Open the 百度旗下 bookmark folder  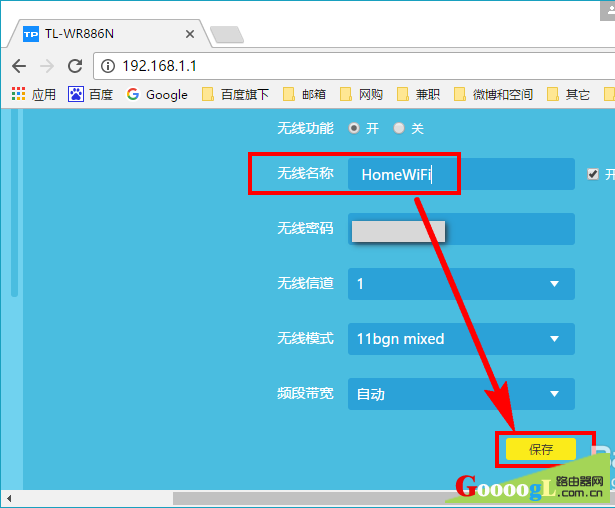(235, 95)
